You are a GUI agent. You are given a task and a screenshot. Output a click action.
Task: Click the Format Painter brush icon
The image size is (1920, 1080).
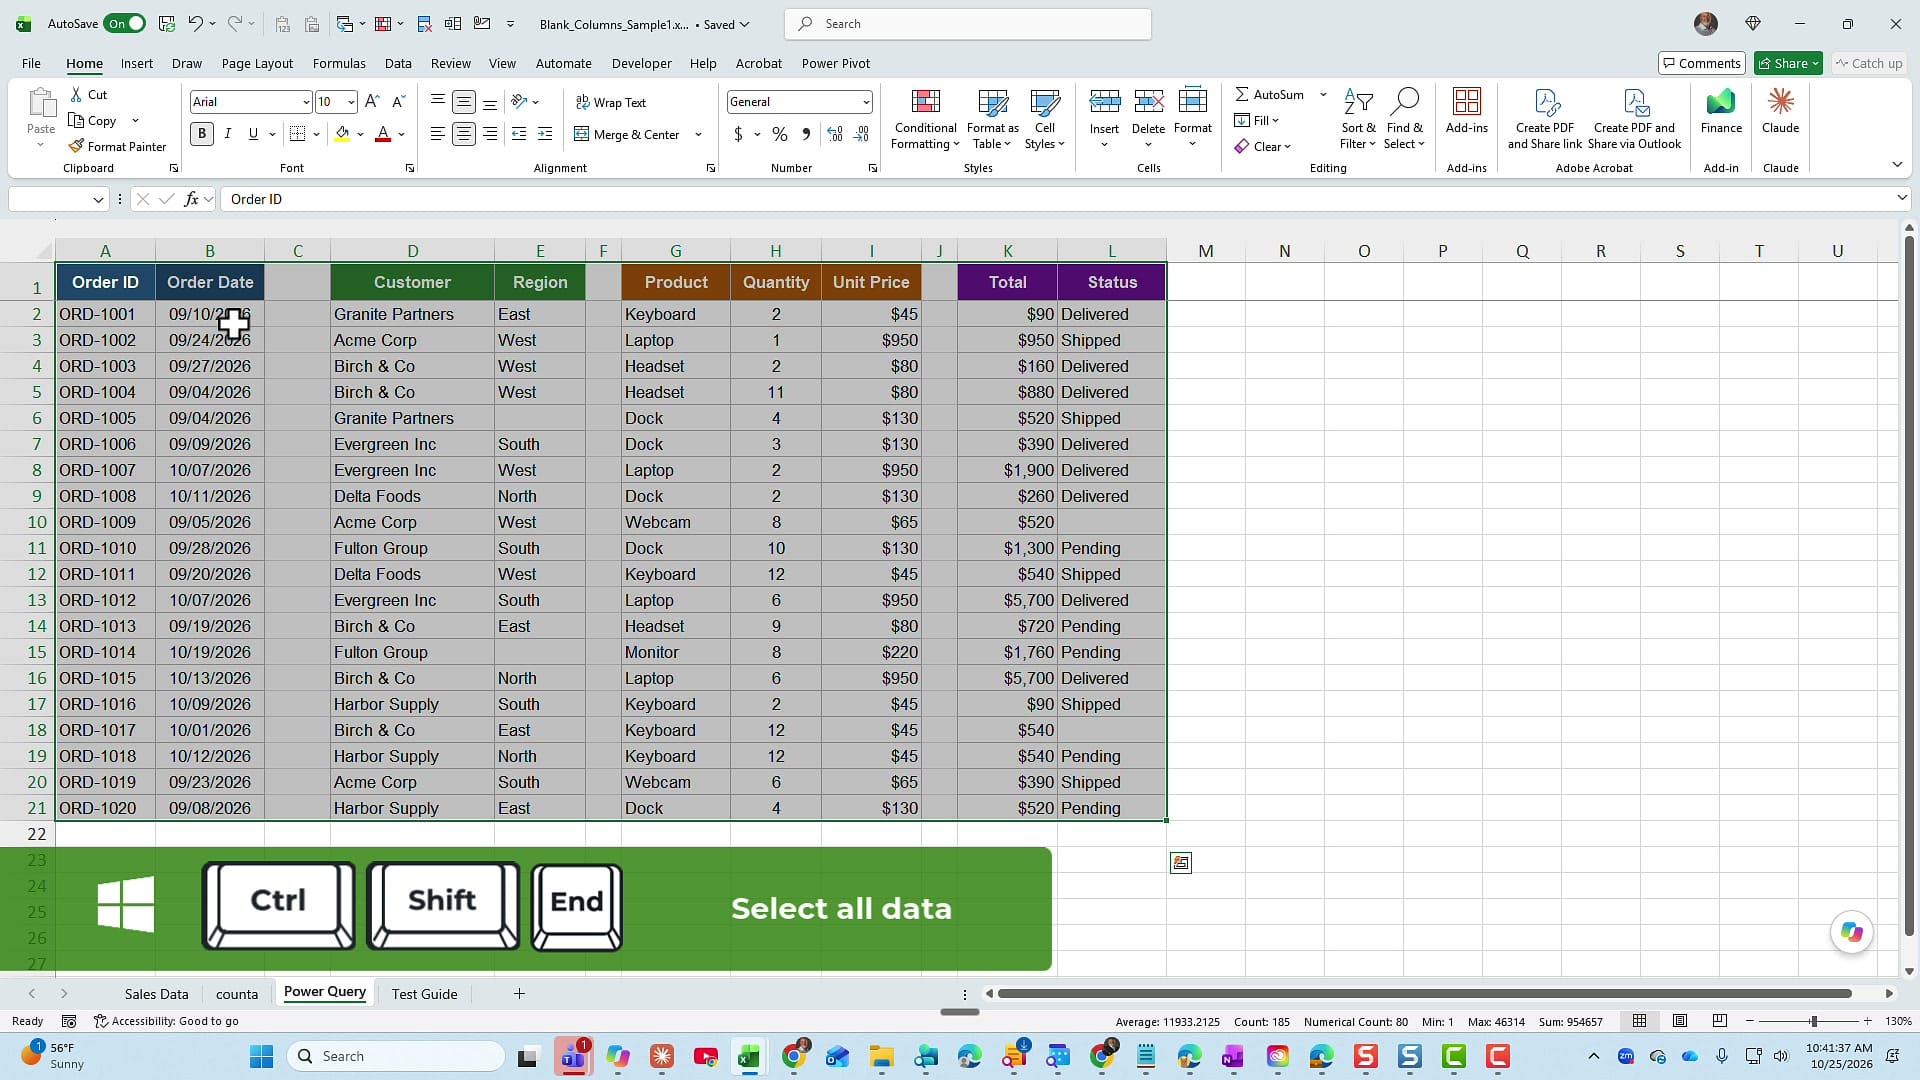pos(76,146)
